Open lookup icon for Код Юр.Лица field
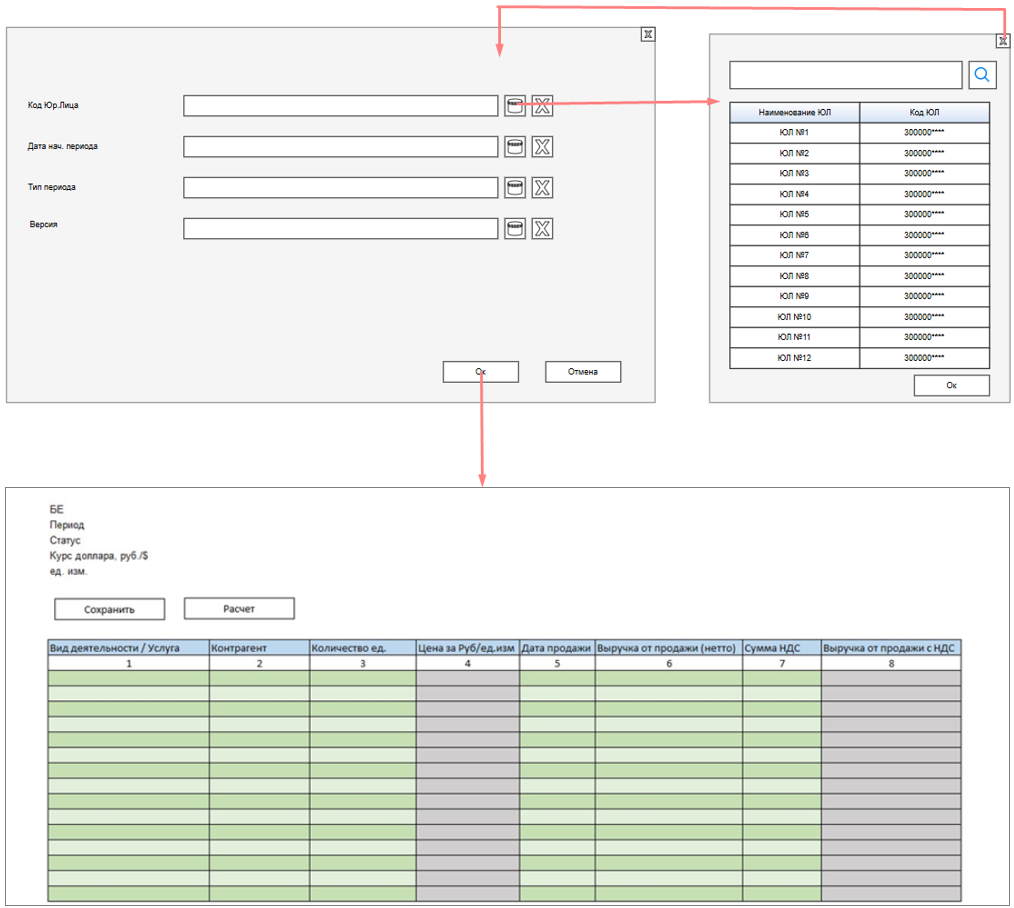The image size is (1014, 908). (x=514, y=106)
